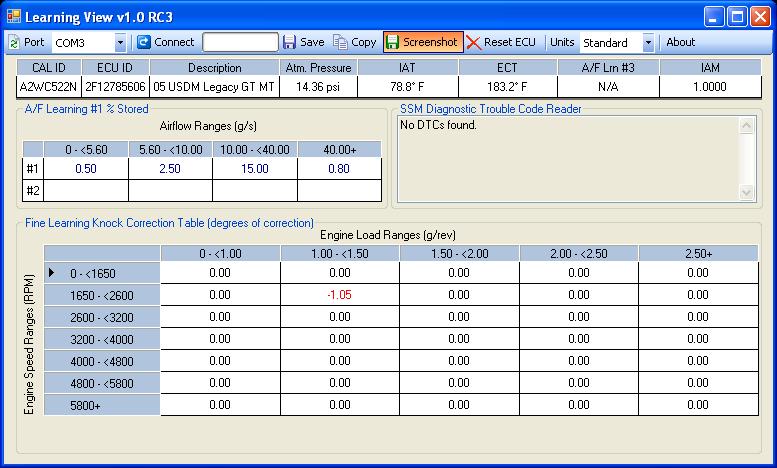Select the A/F learning value 0.50
This screenshot has height=468, width=777.
pos(86,169)
